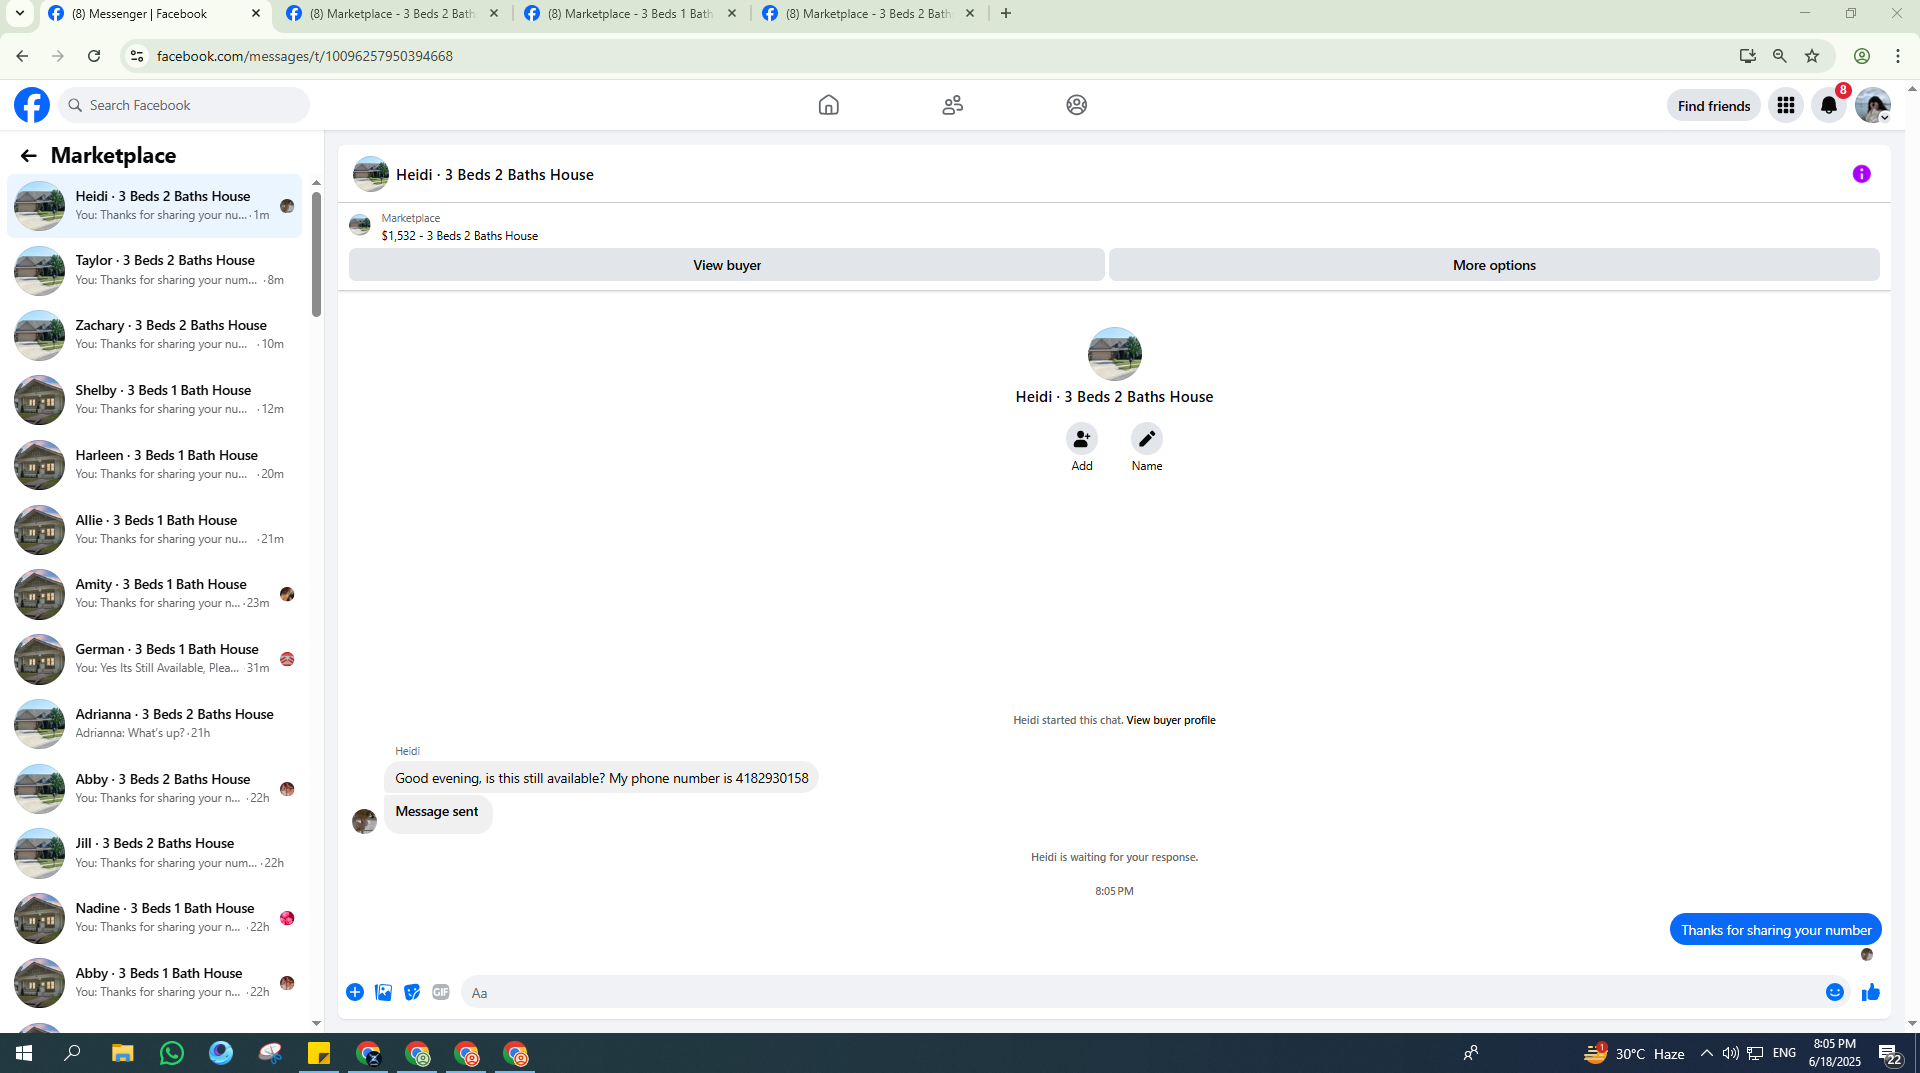
Task: Open the Windows Start menu
Action: click(x=24, y=1053)
